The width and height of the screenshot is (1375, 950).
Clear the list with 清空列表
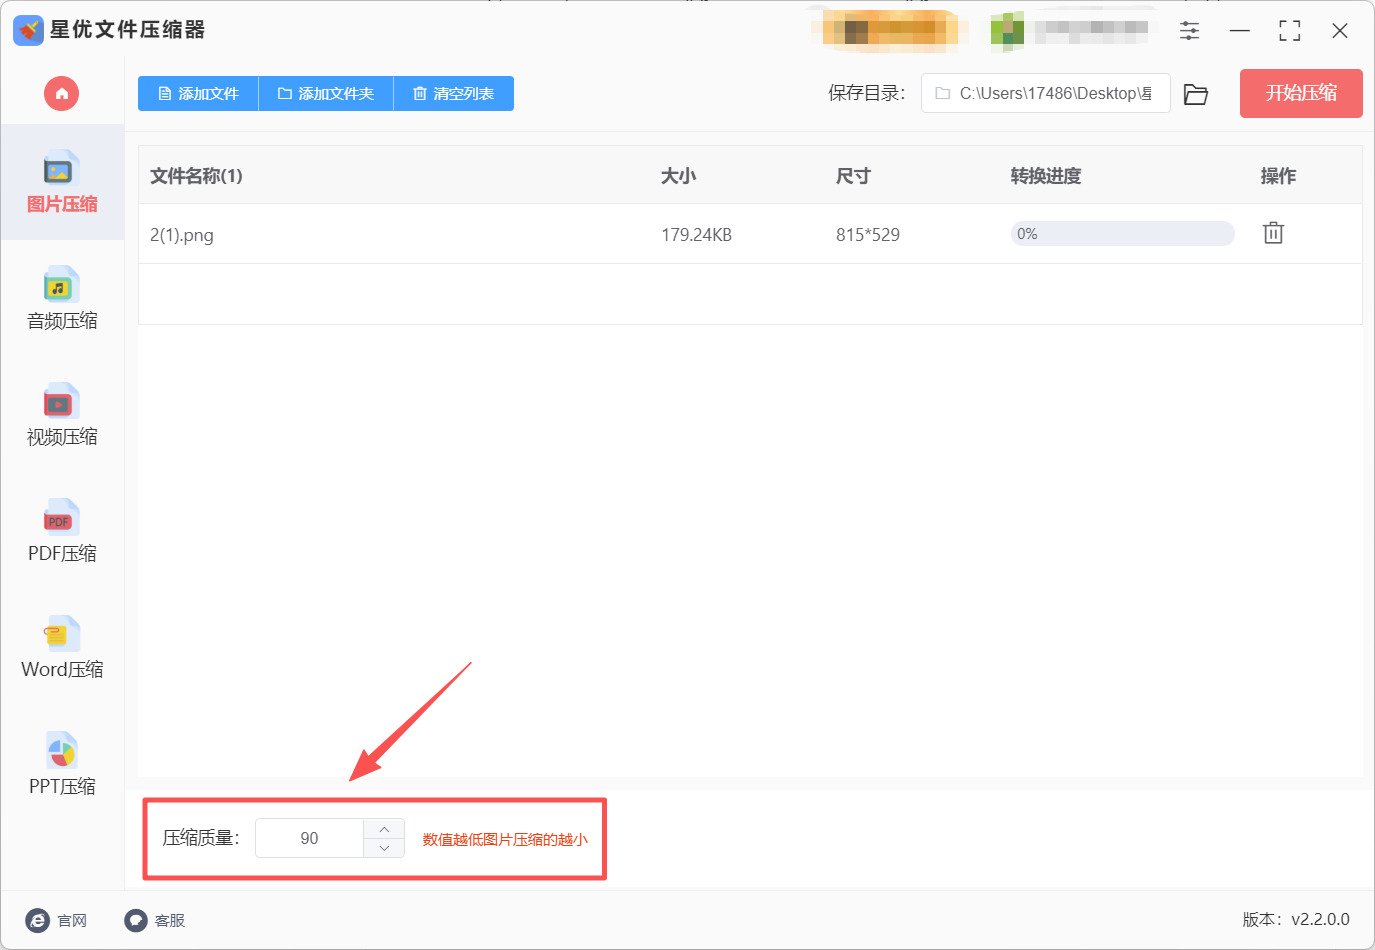[454, 94]
